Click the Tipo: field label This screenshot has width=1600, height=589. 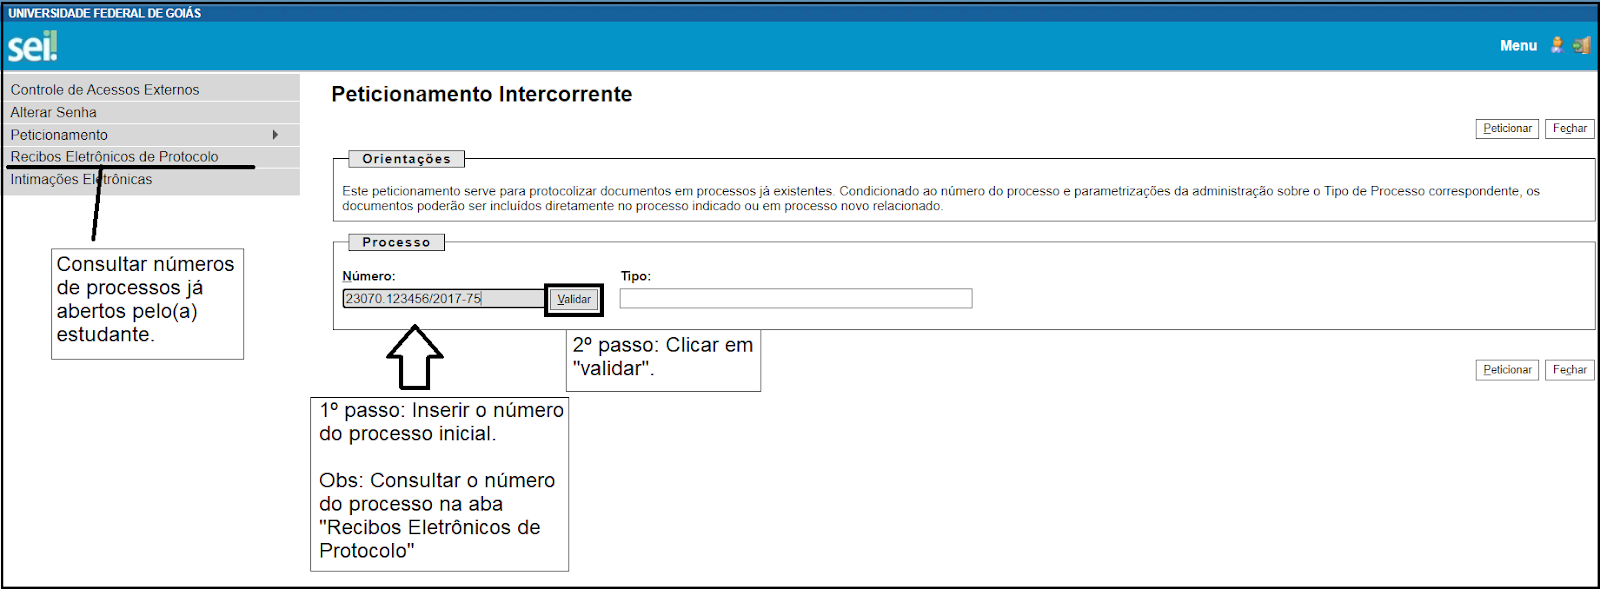click(635, 276)
